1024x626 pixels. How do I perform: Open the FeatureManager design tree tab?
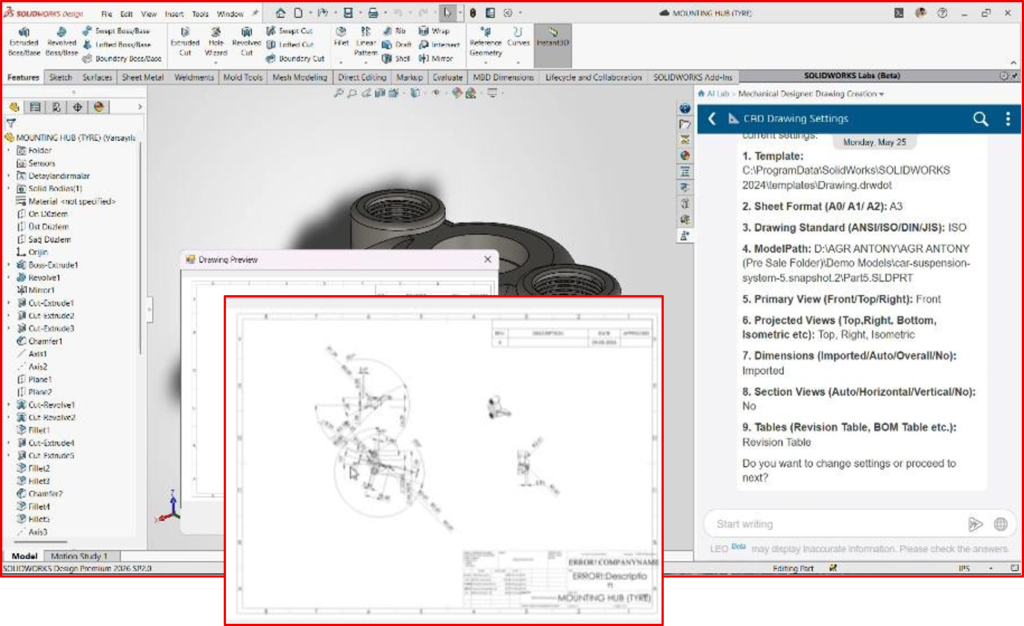(14, 107)
